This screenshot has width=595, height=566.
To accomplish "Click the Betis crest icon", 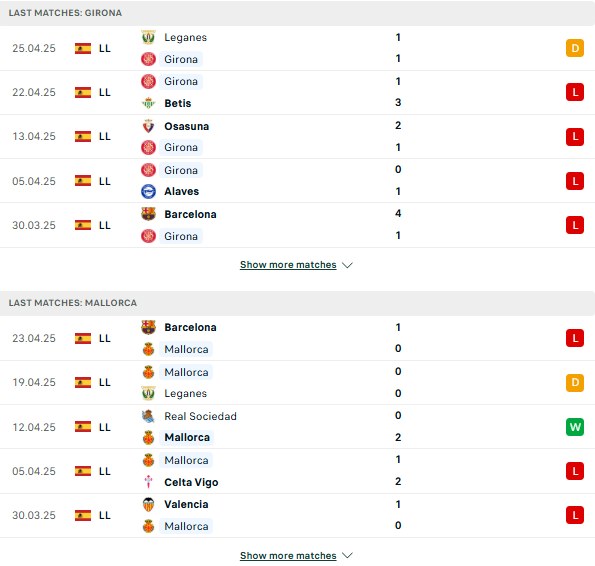I will tap(148, 103).
